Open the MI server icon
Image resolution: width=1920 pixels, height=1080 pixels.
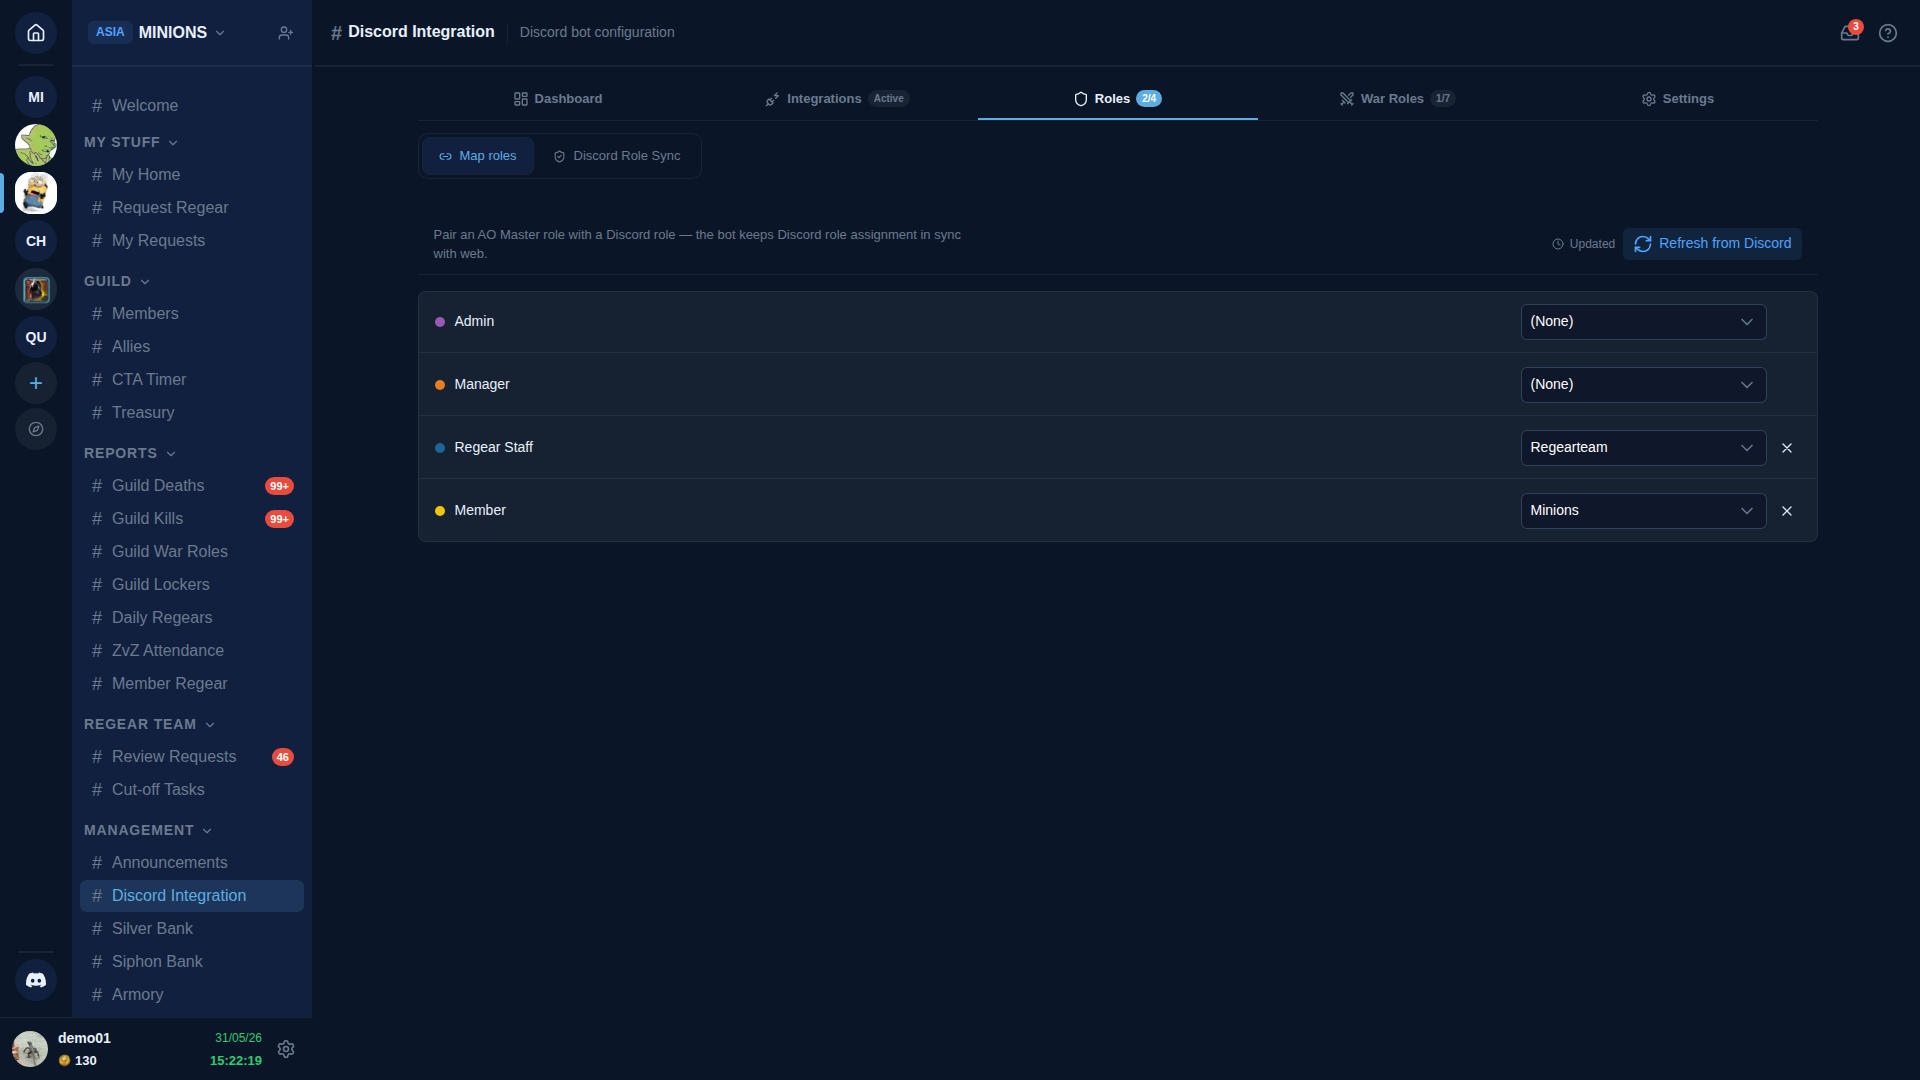36,97
